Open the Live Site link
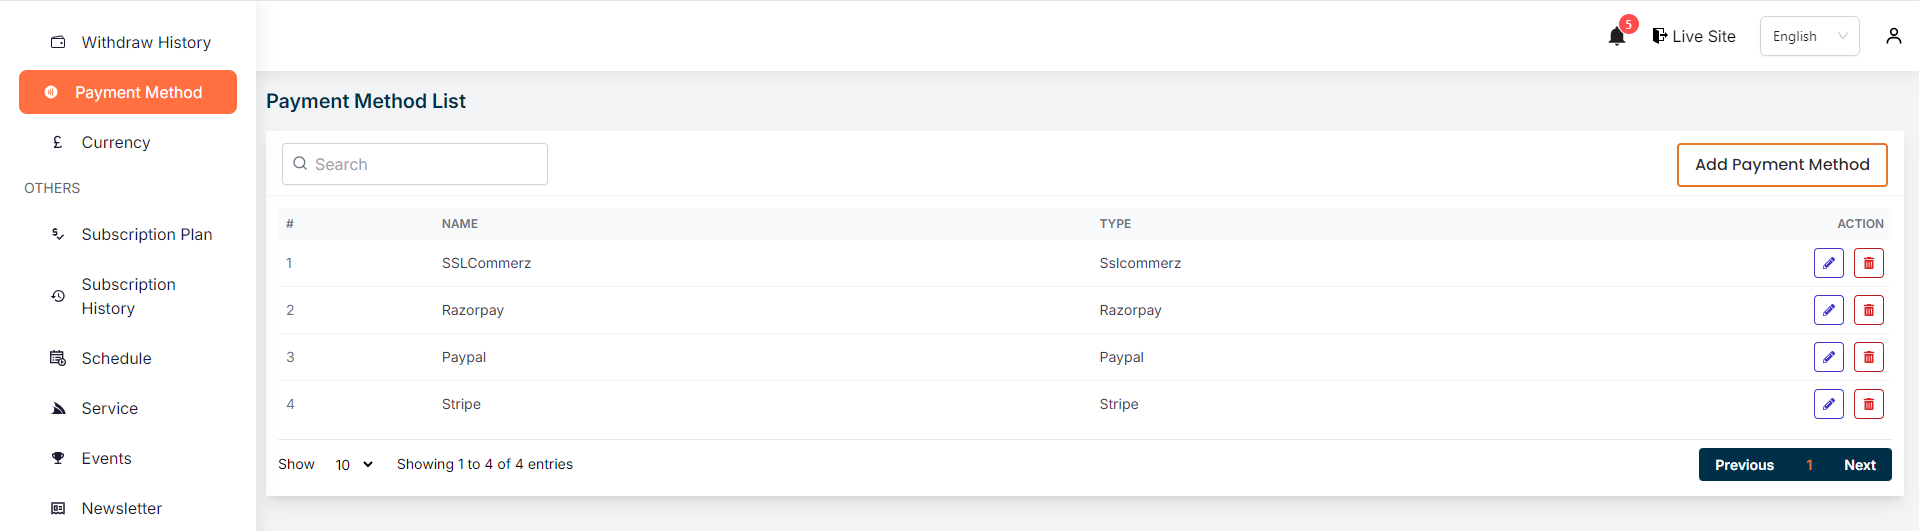Image resolution: width=1919 pixels, height=531 pixels. point(1694,36)
